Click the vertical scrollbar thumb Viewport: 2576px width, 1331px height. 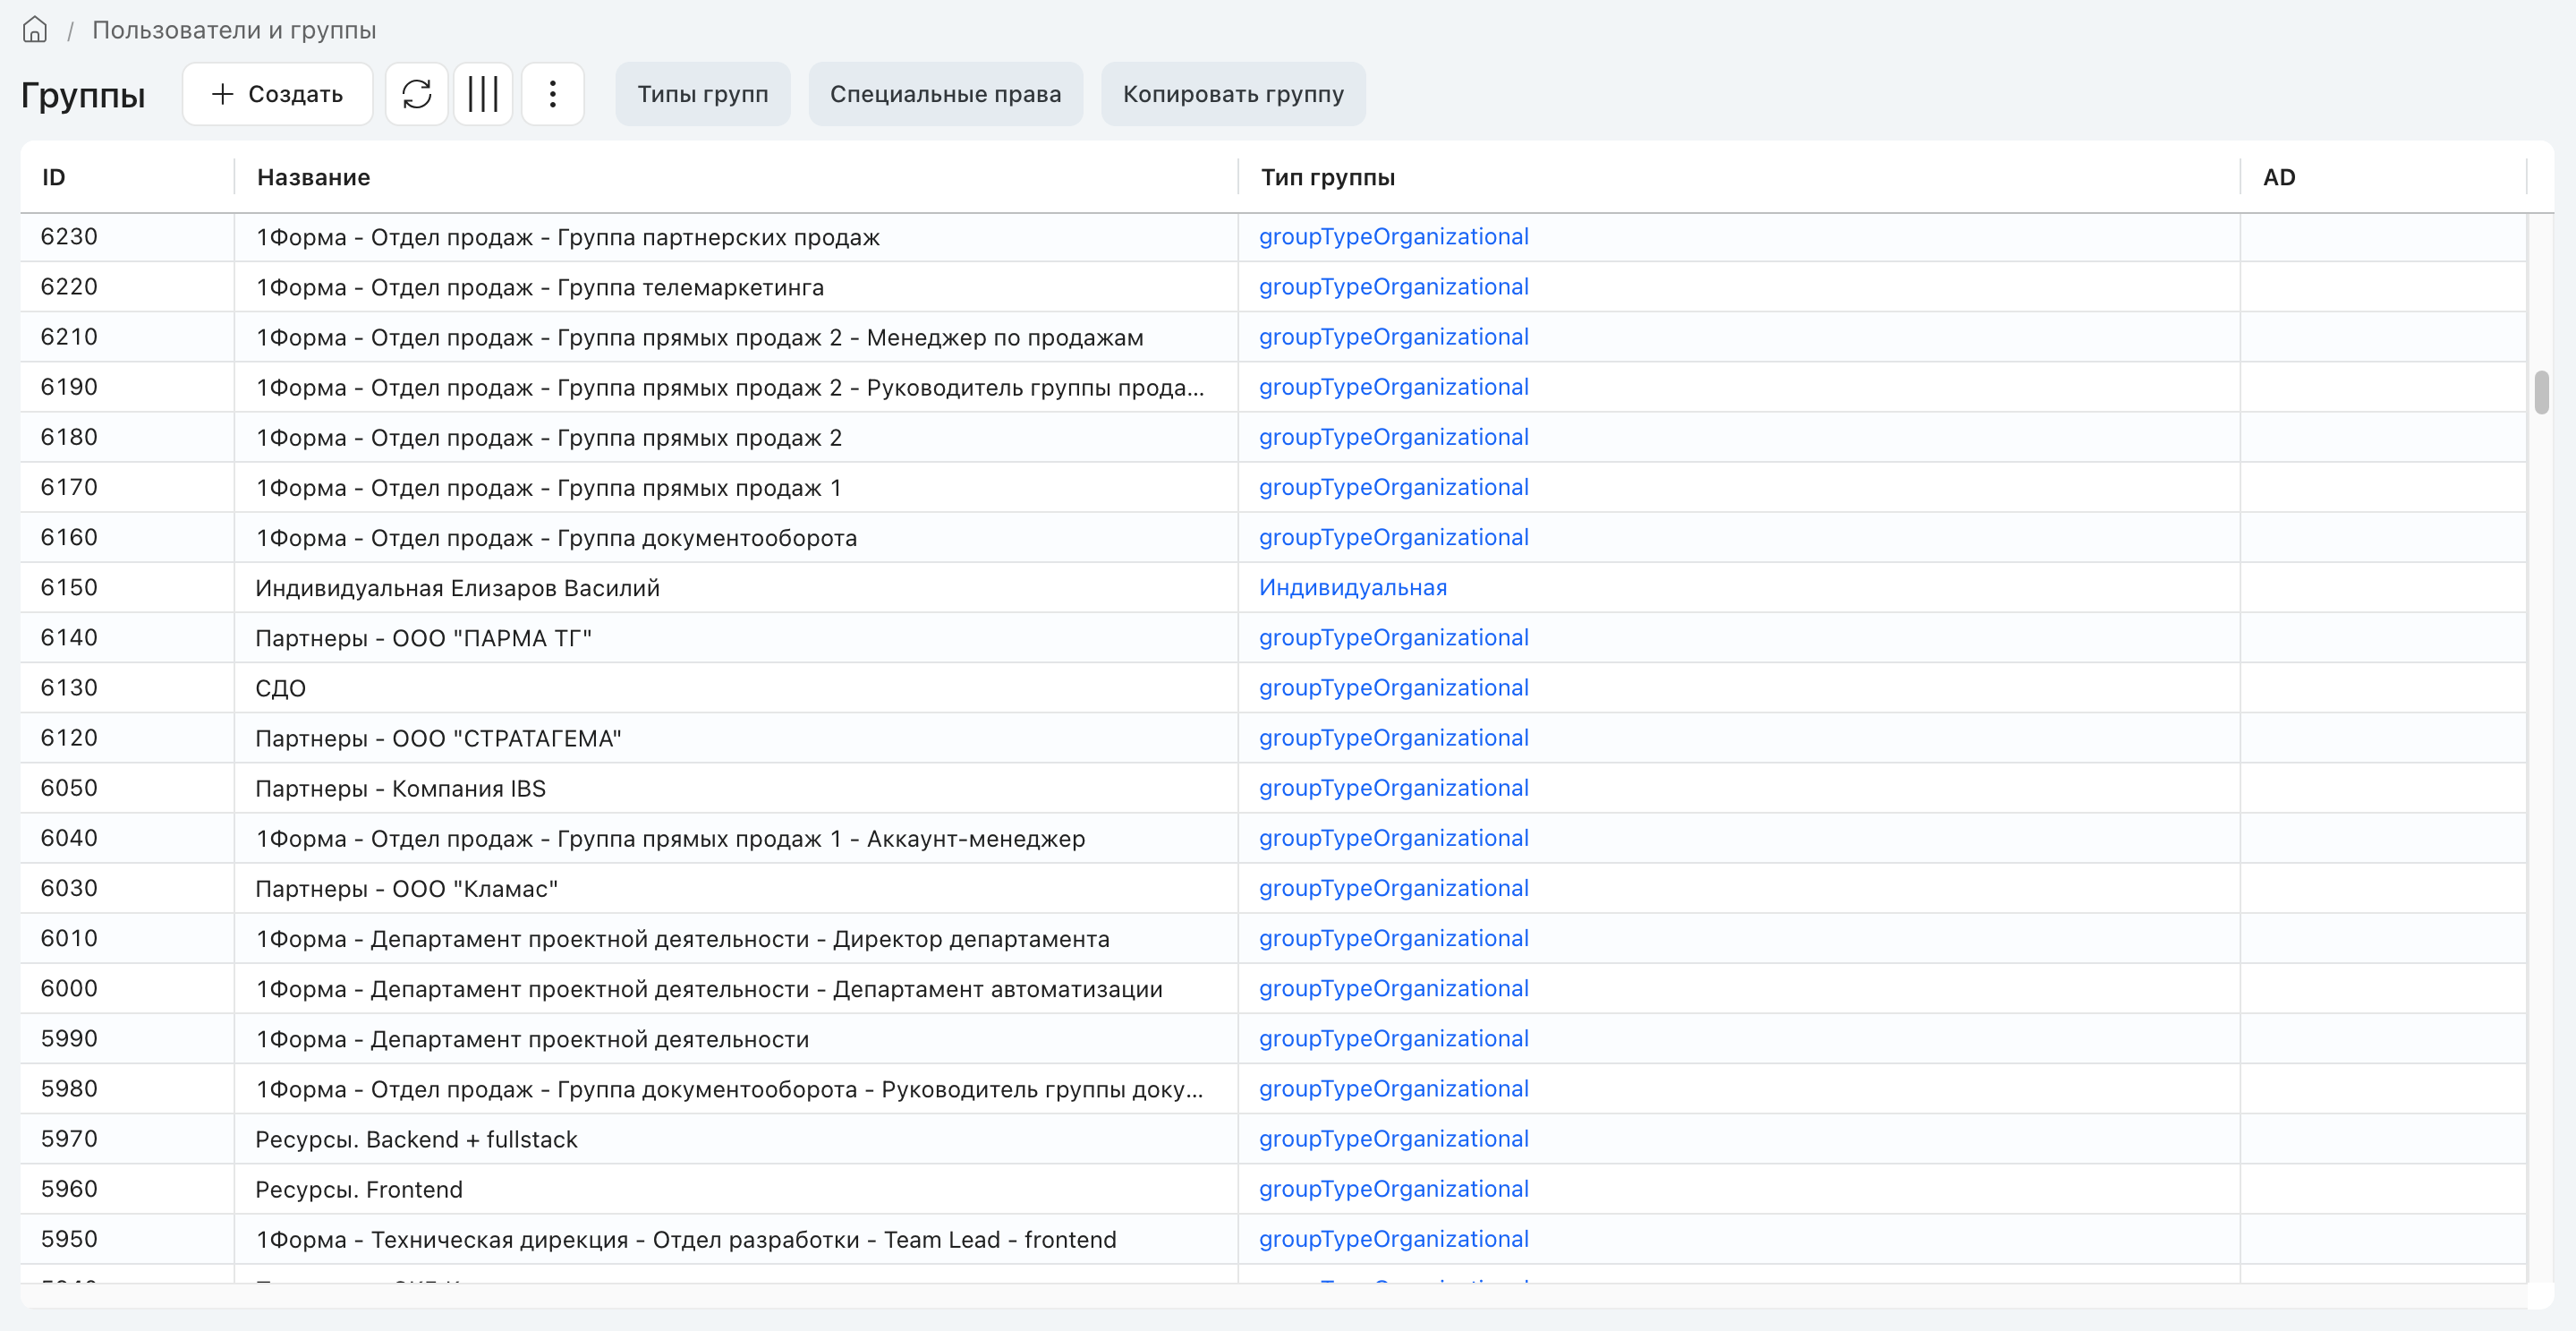(2541, 392)
